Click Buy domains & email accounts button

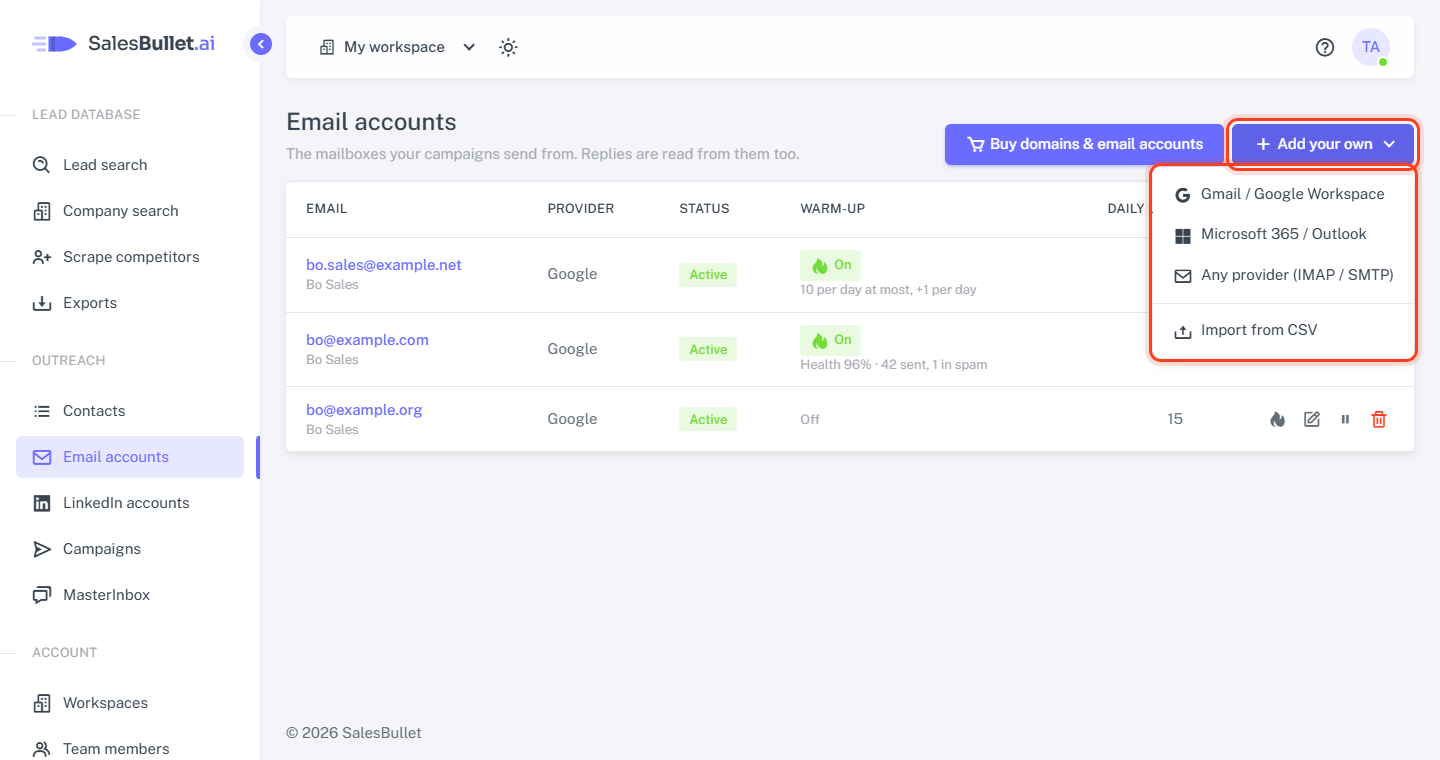point(1084,144)
